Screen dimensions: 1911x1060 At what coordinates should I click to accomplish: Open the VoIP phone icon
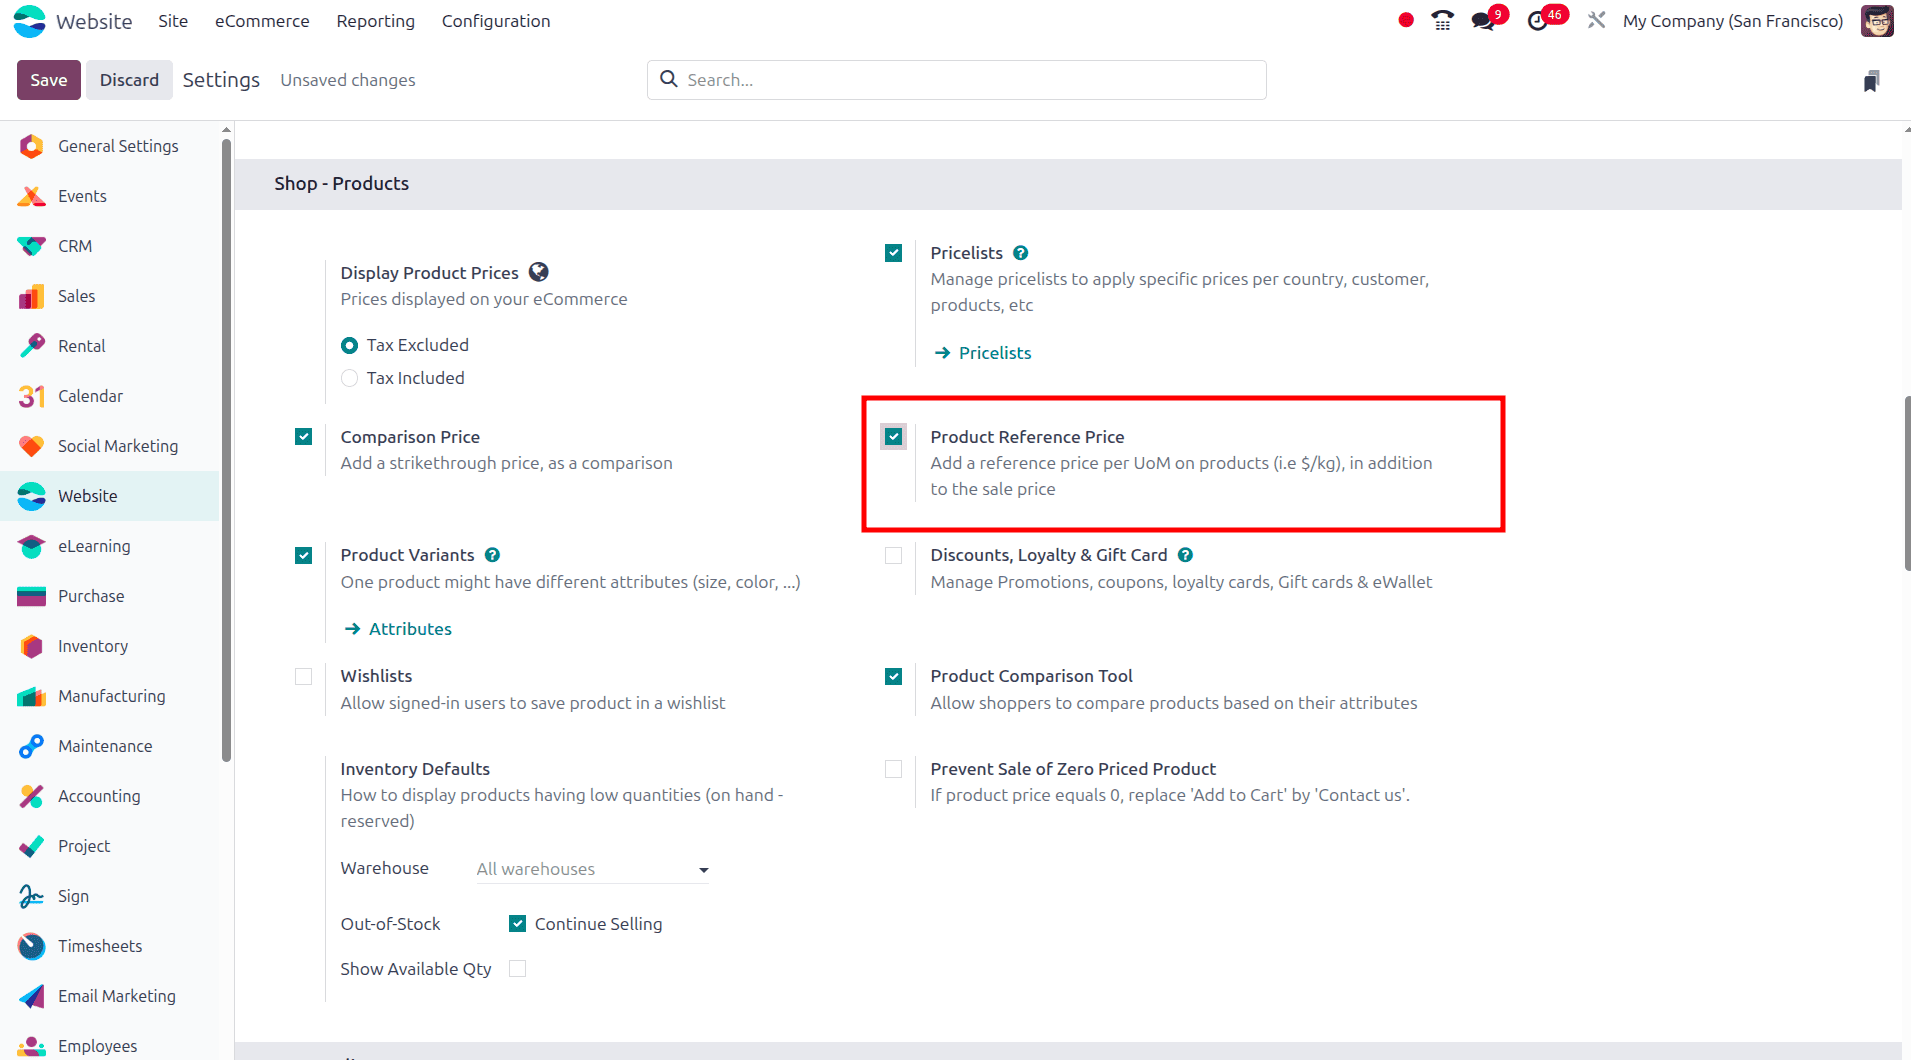1442,20
